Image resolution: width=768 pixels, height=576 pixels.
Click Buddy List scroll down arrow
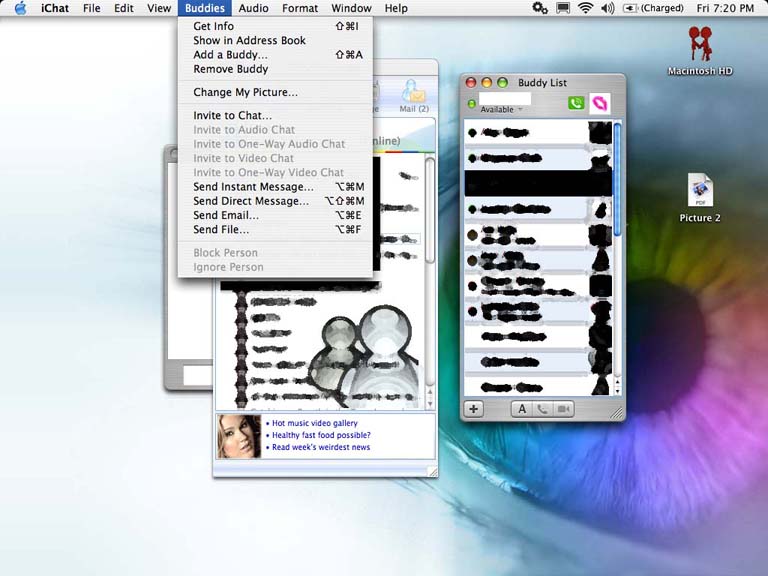(617, 391)
